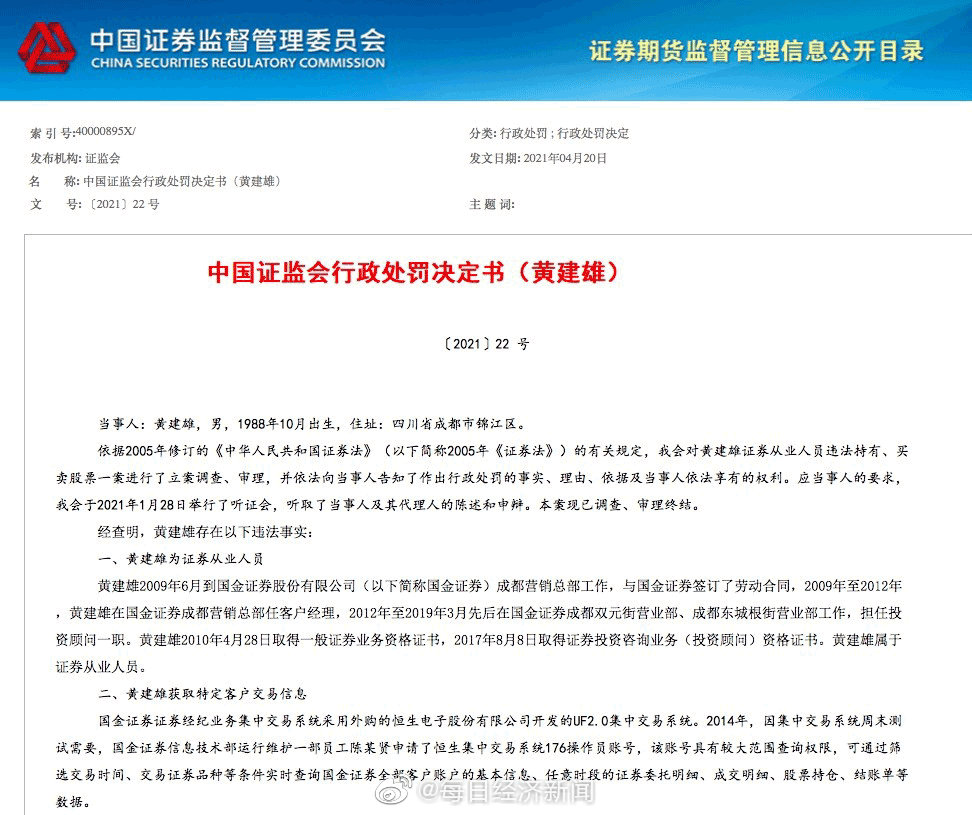Viewport: 972px width, 815px height.
Task: Select the index number 40000895X/
Action: click(x=105, y=131)
